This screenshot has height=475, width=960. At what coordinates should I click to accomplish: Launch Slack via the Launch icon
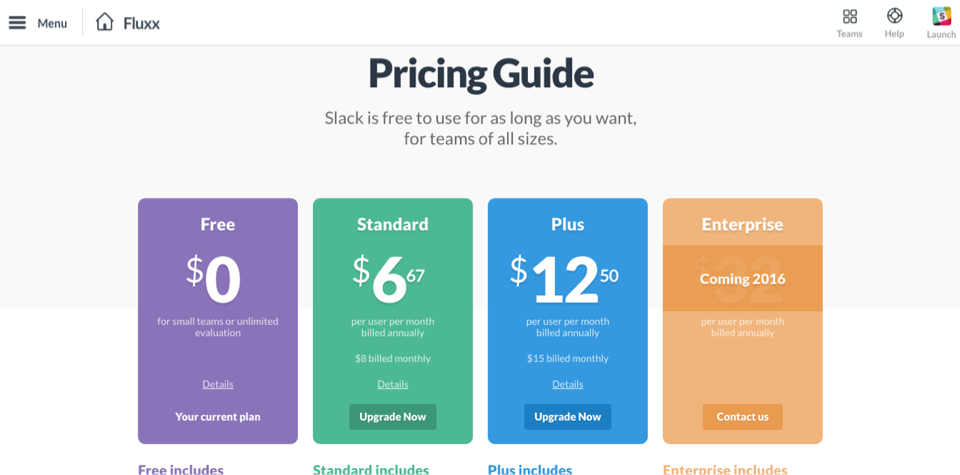(941, 16)
